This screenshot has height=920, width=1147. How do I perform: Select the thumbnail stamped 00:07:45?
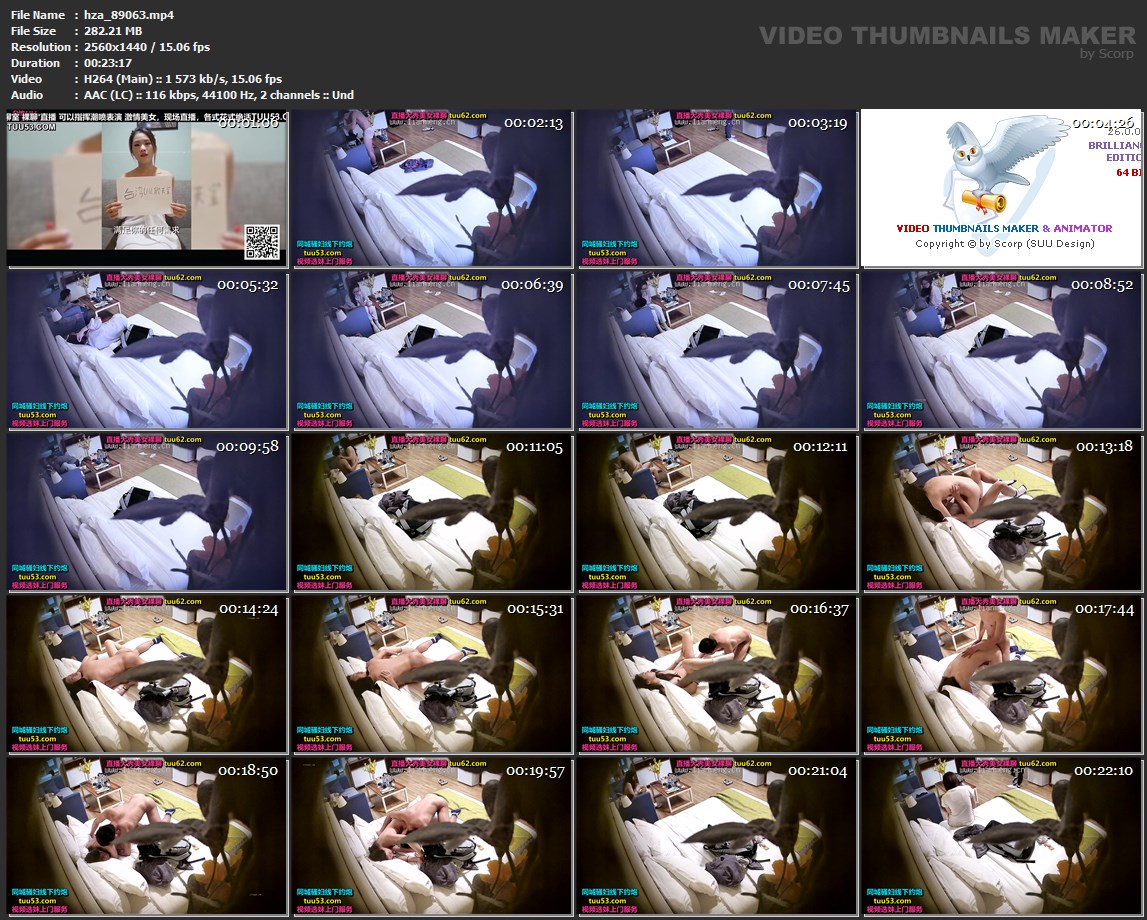coord(717,350)
